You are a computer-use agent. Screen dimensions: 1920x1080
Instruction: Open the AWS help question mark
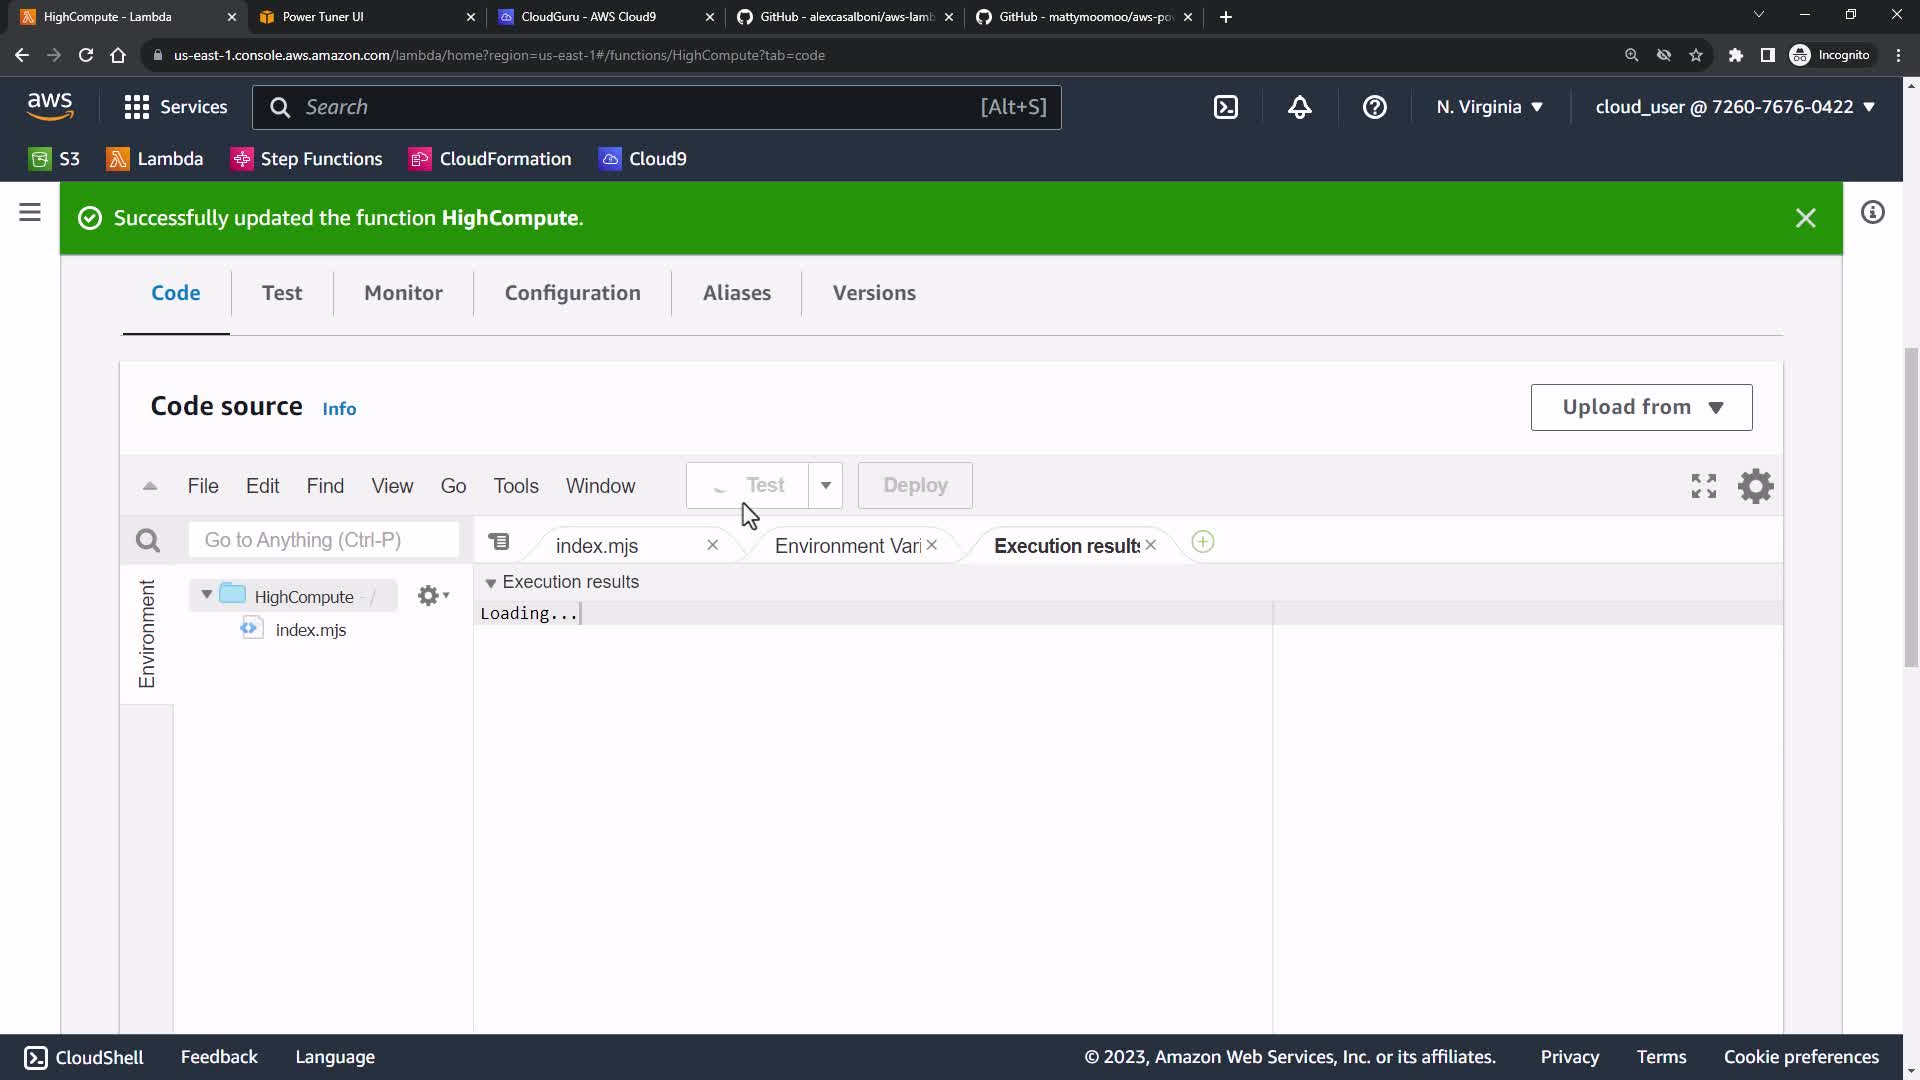(1374, 107)
